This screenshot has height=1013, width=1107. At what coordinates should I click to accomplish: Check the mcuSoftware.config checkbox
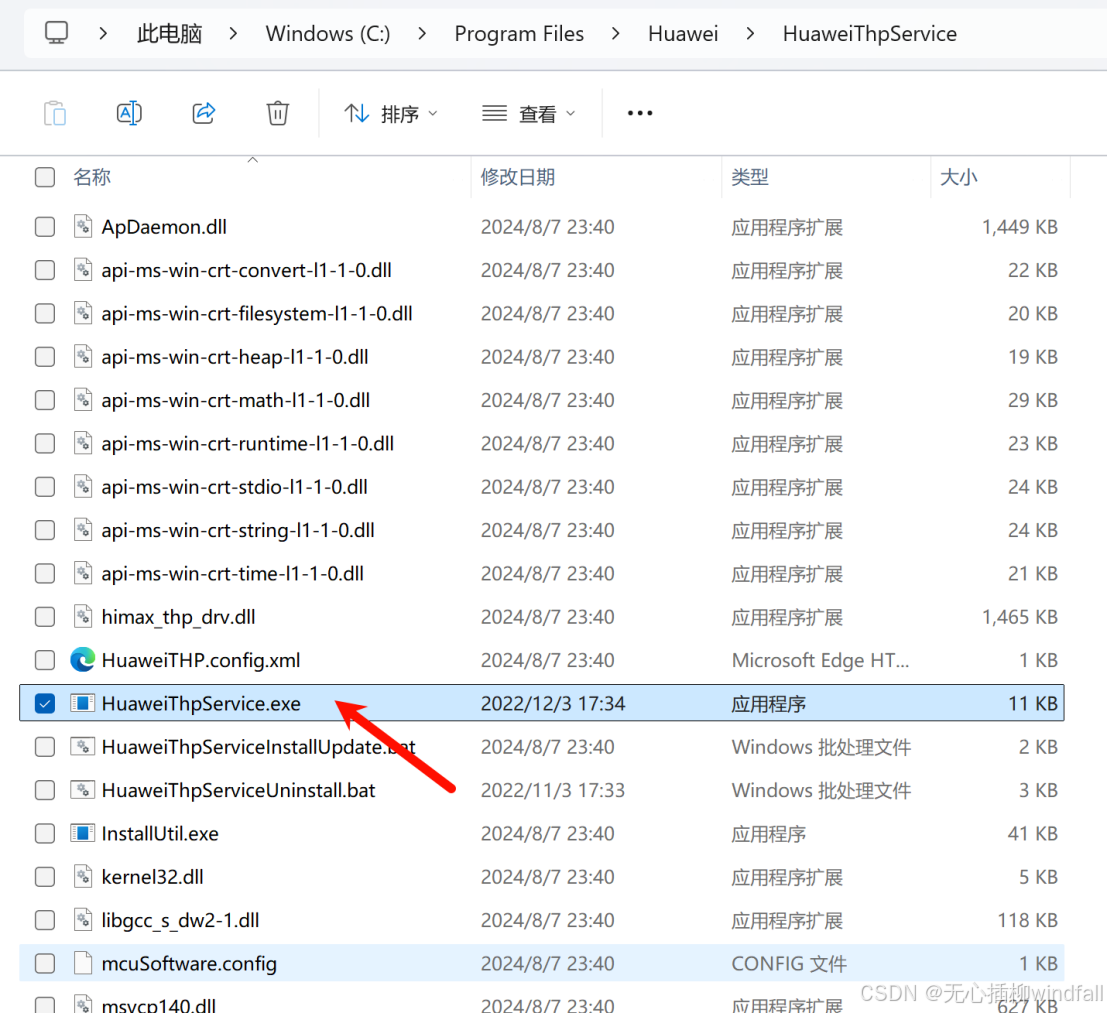(45, 964)
